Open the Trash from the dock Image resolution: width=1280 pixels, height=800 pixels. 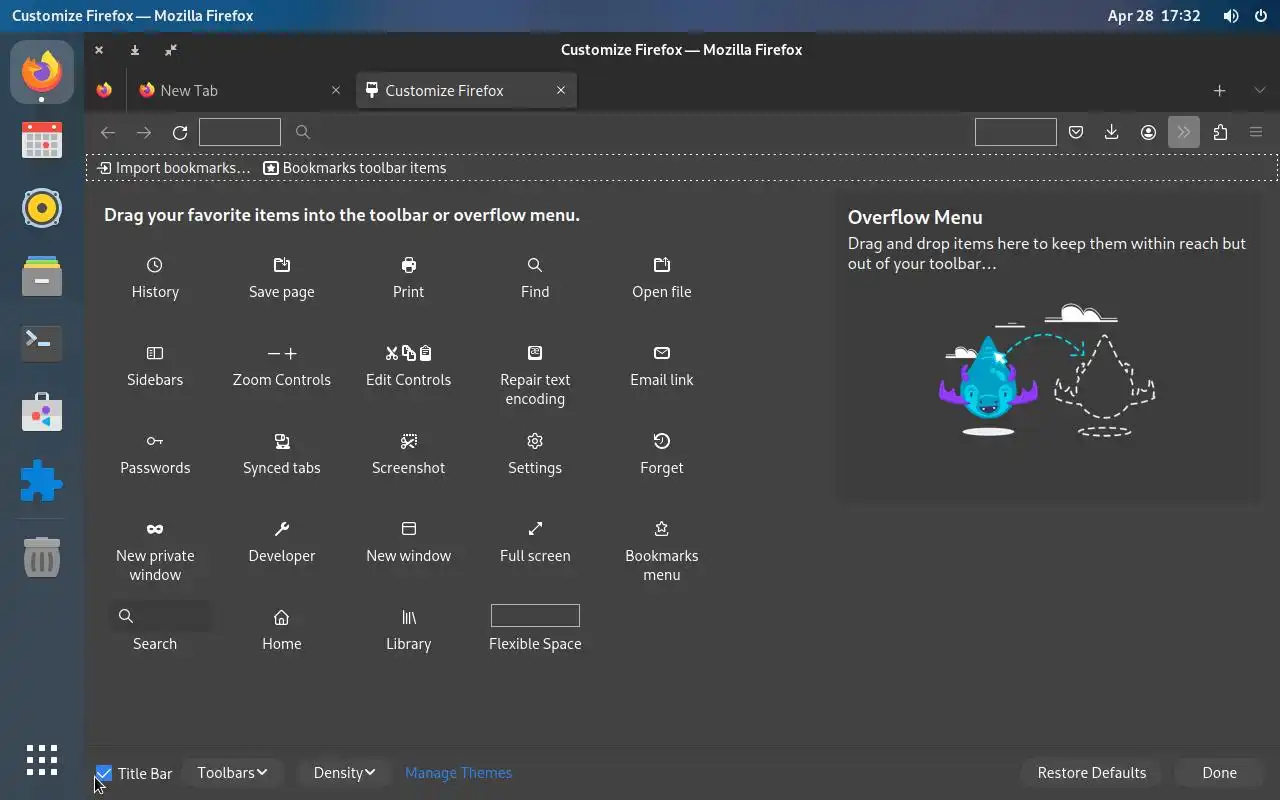tap(42, 557)
